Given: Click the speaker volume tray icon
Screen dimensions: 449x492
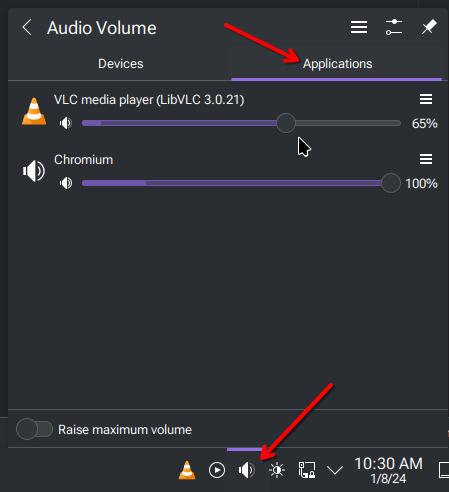Looking at the screenshot, I should coord(247,470).
